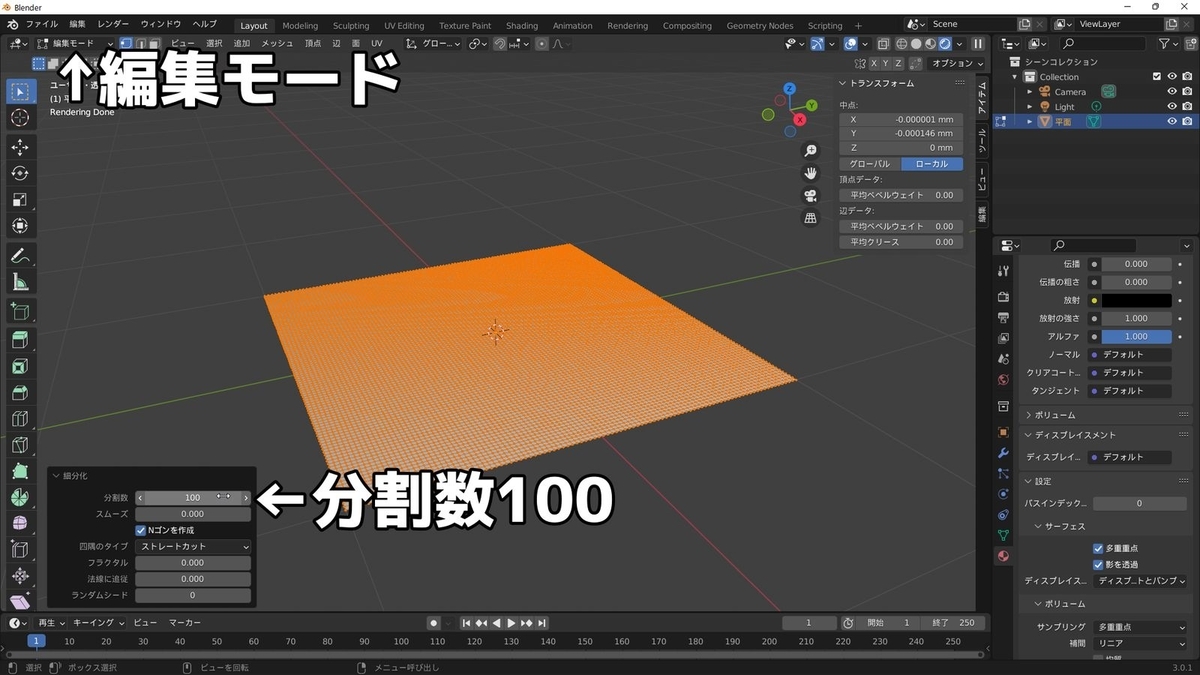Click the current frame field in the timeline

coord(809,622)
